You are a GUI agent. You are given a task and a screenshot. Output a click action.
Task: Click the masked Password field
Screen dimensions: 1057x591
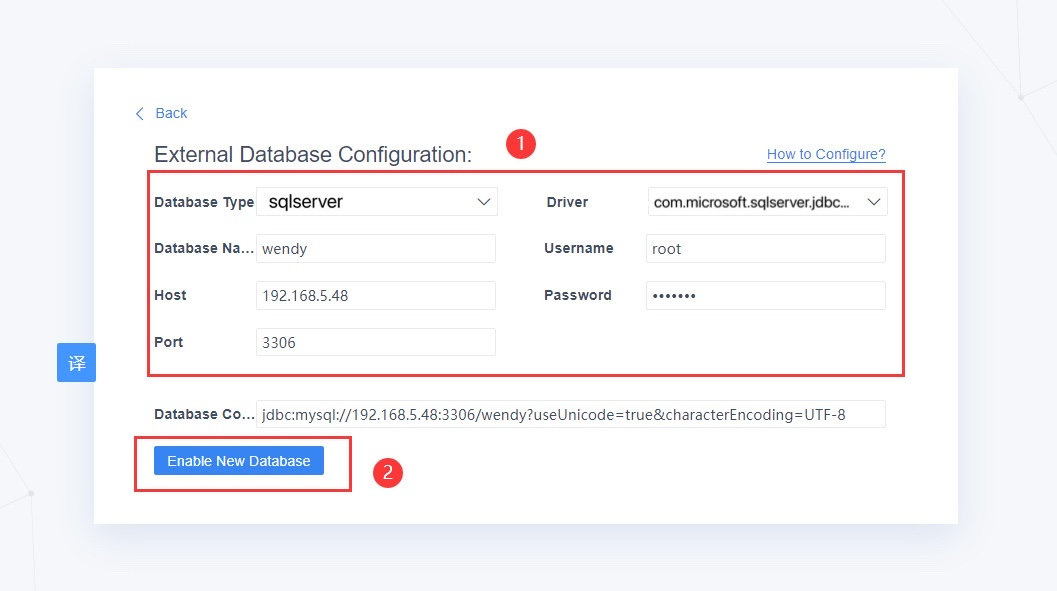pyautogui.click(x=765, y=295)
